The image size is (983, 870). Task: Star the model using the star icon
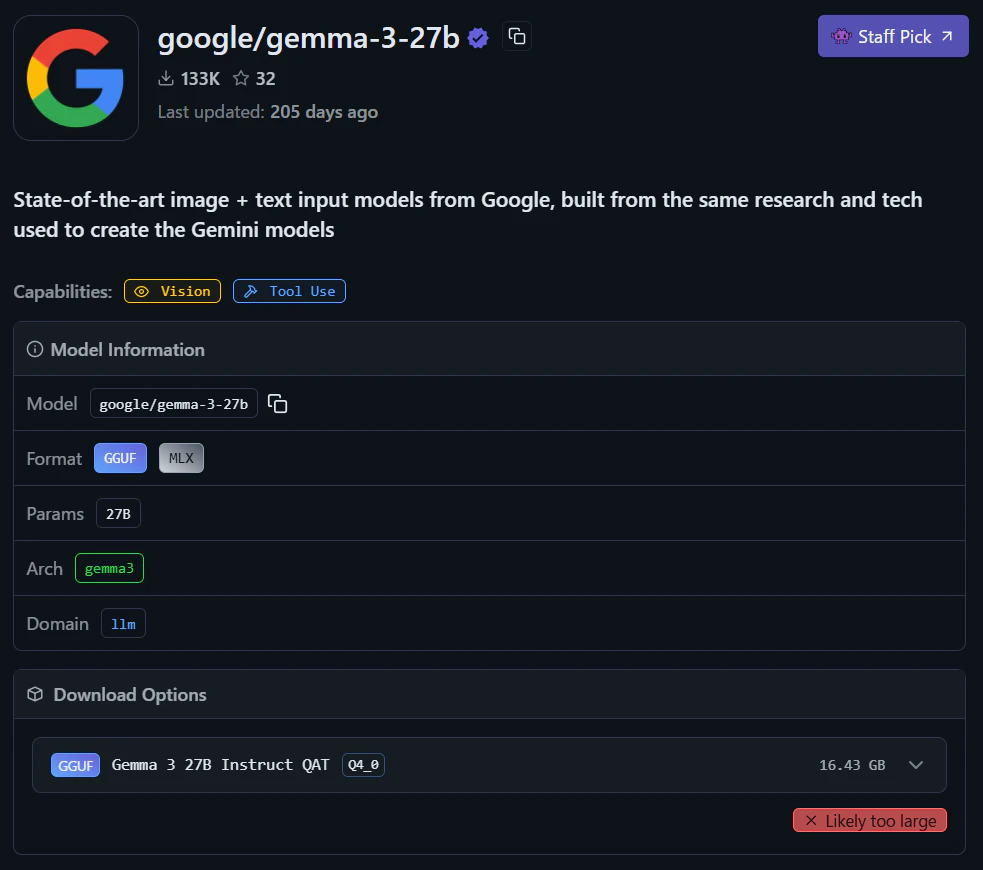(241, 78)
